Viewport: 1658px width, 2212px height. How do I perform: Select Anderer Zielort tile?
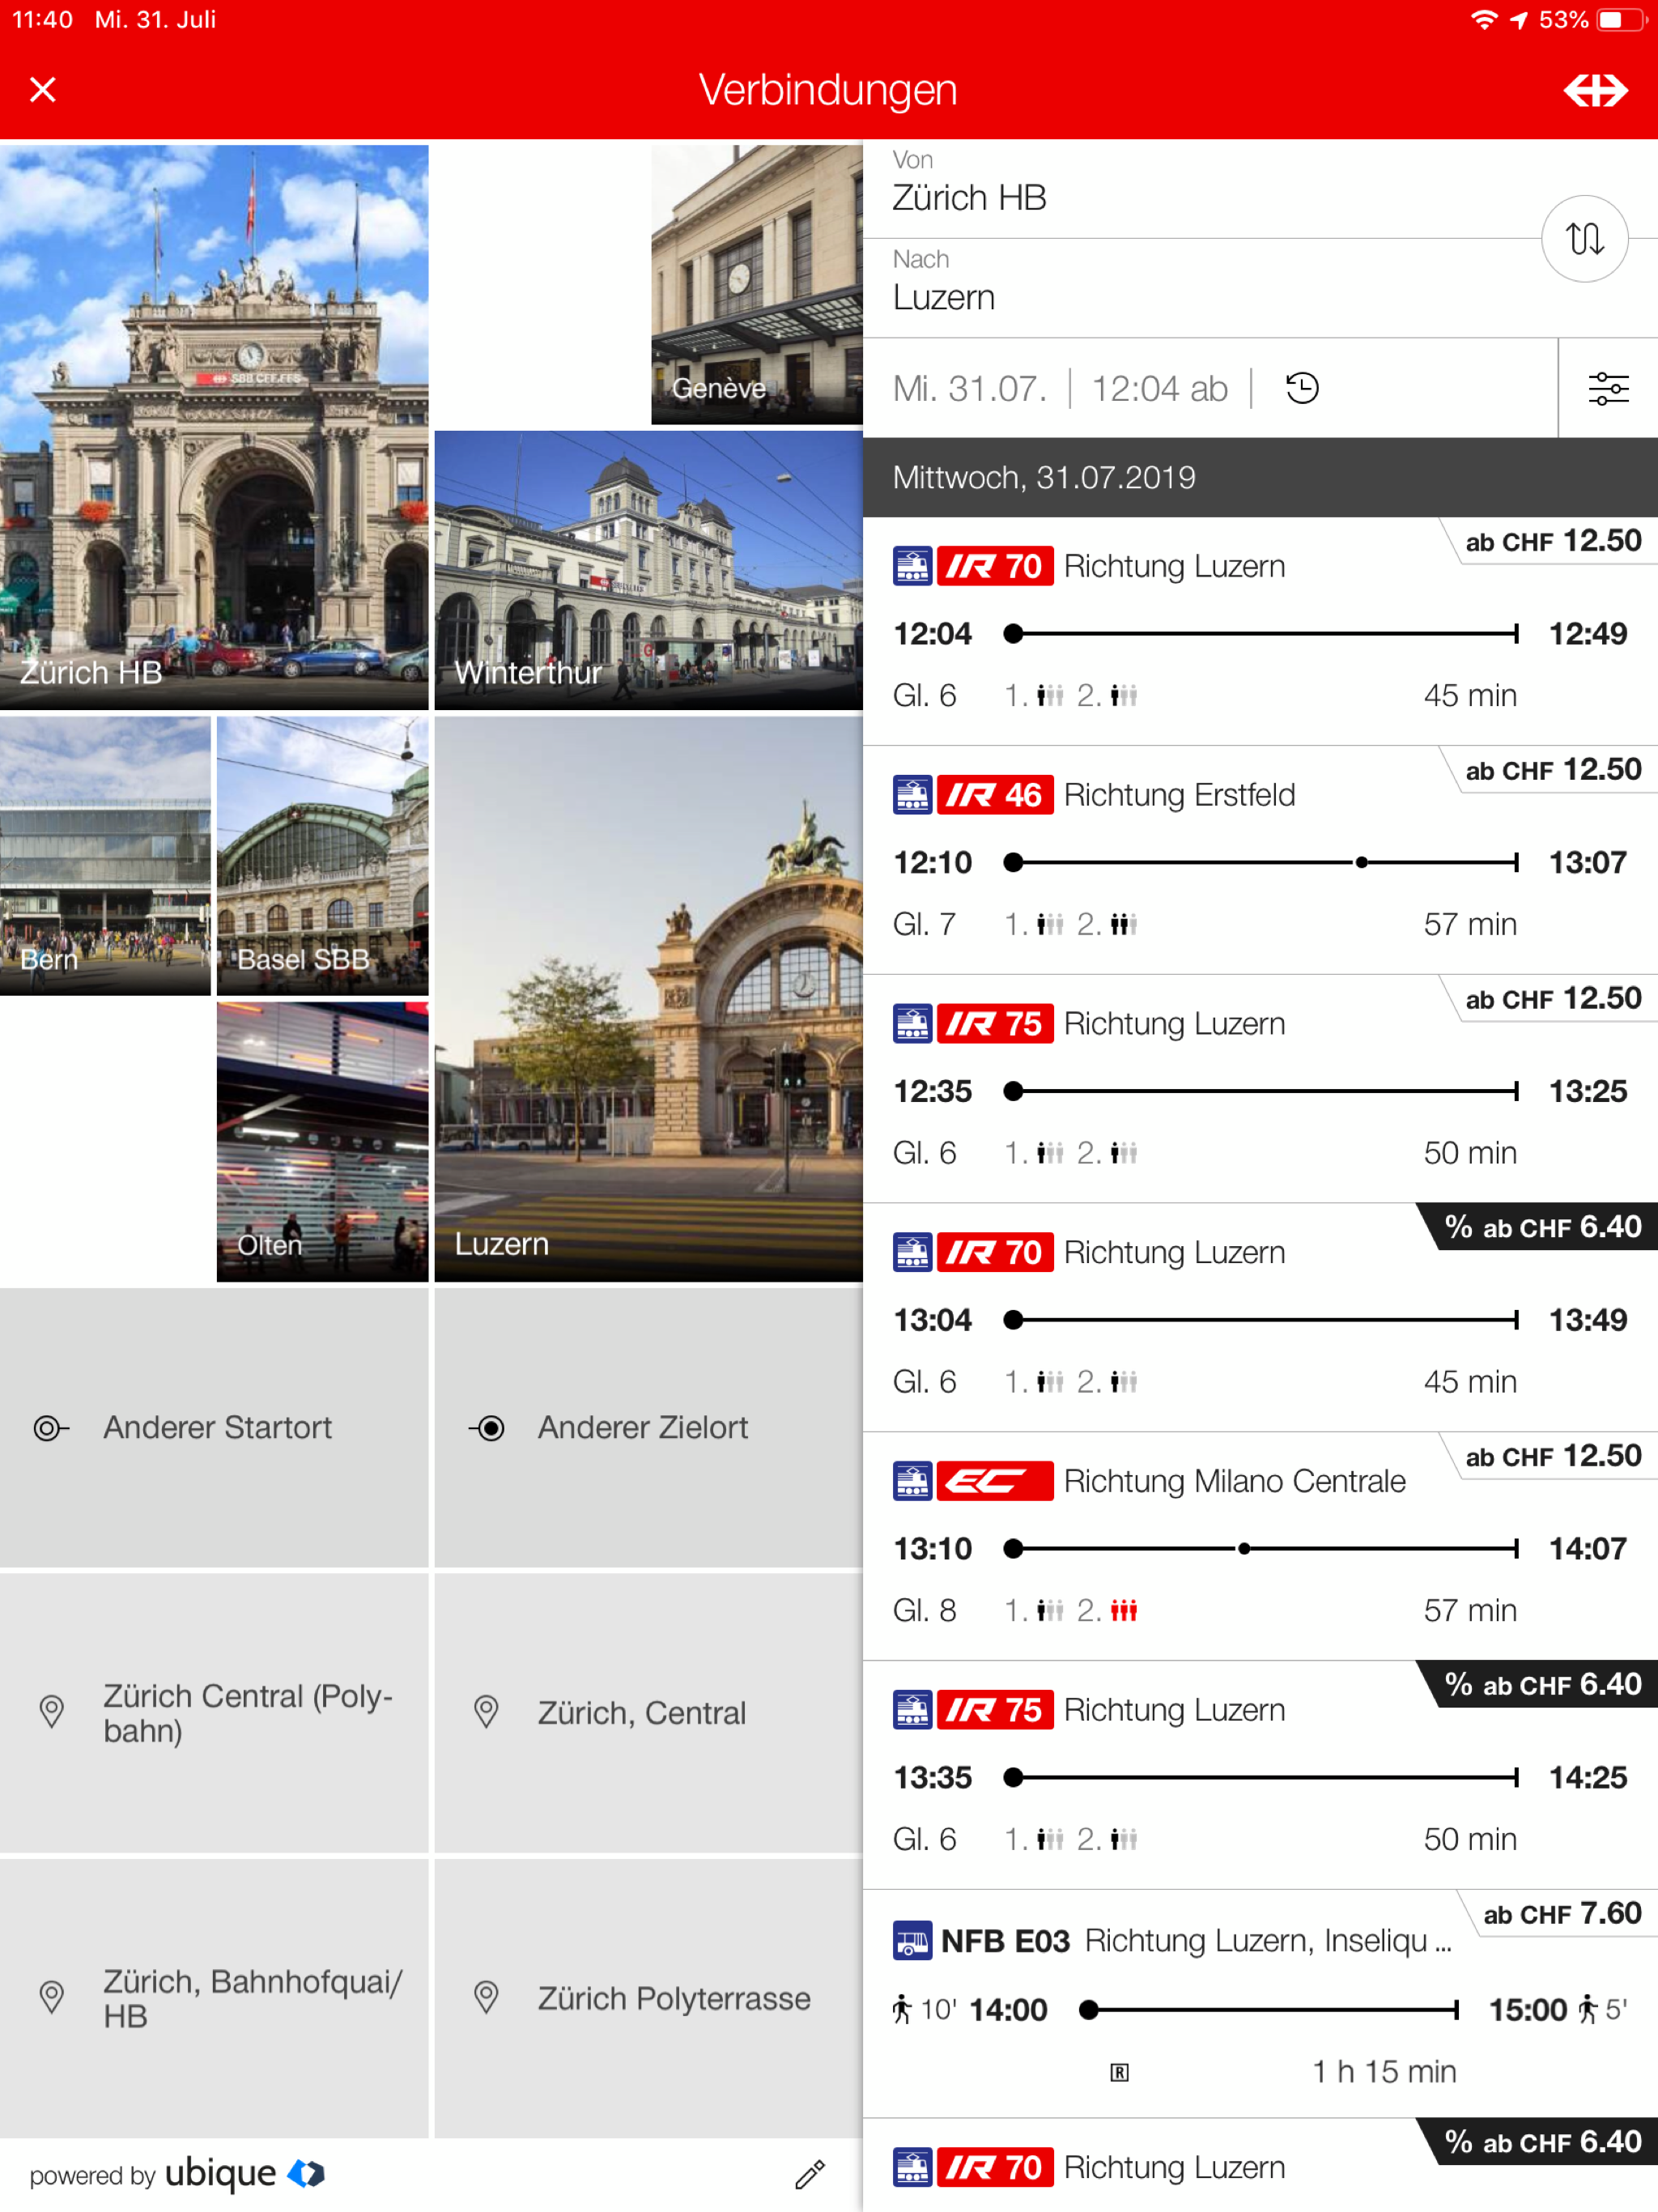(648, 1427)
